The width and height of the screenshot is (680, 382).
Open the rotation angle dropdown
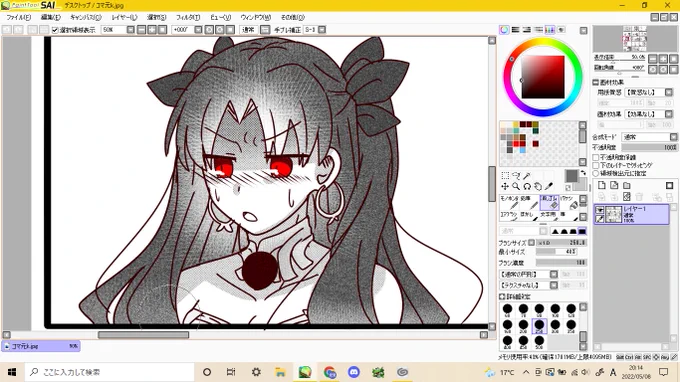[x=198, y=30]
